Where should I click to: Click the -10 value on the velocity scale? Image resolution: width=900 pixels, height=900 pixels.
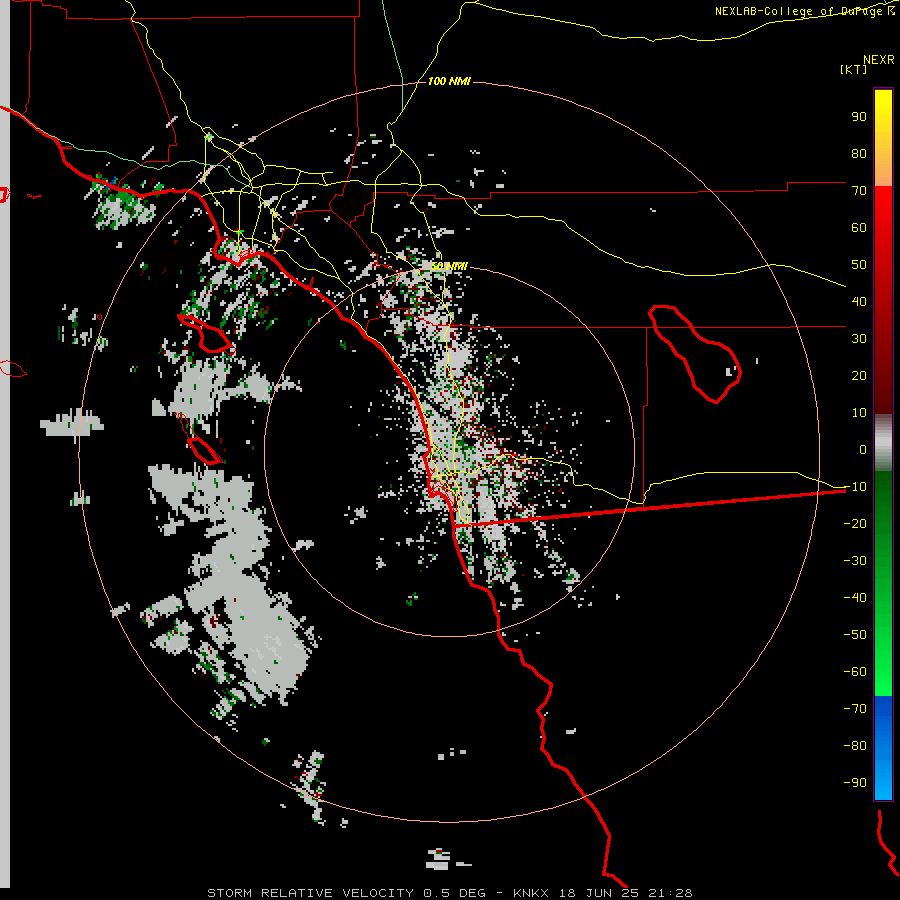pyautogui.click(x=855, y=487)
